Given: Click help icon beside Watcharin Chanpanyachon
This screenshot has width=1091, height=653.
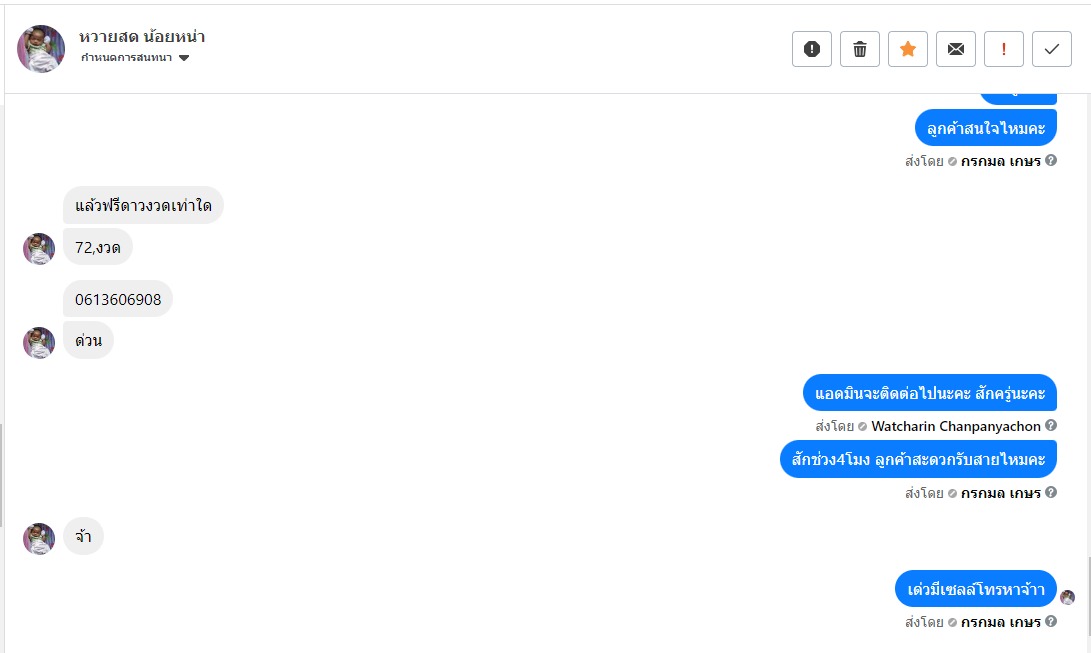Looking at the screenshot, I should [1051, 426].
